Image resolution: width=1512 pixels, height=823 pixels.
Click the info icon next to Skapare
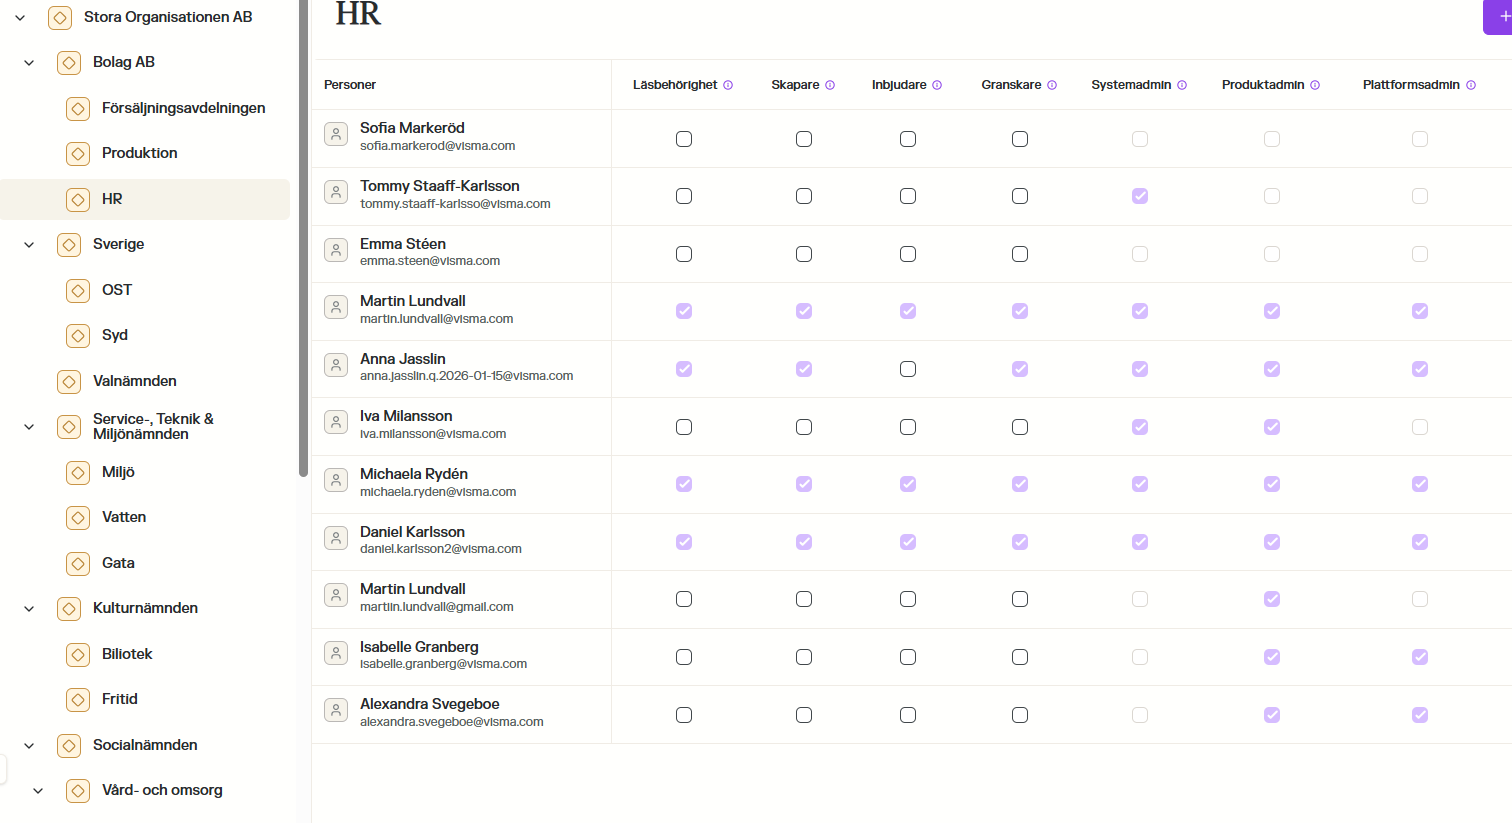(x=830, y=85)
